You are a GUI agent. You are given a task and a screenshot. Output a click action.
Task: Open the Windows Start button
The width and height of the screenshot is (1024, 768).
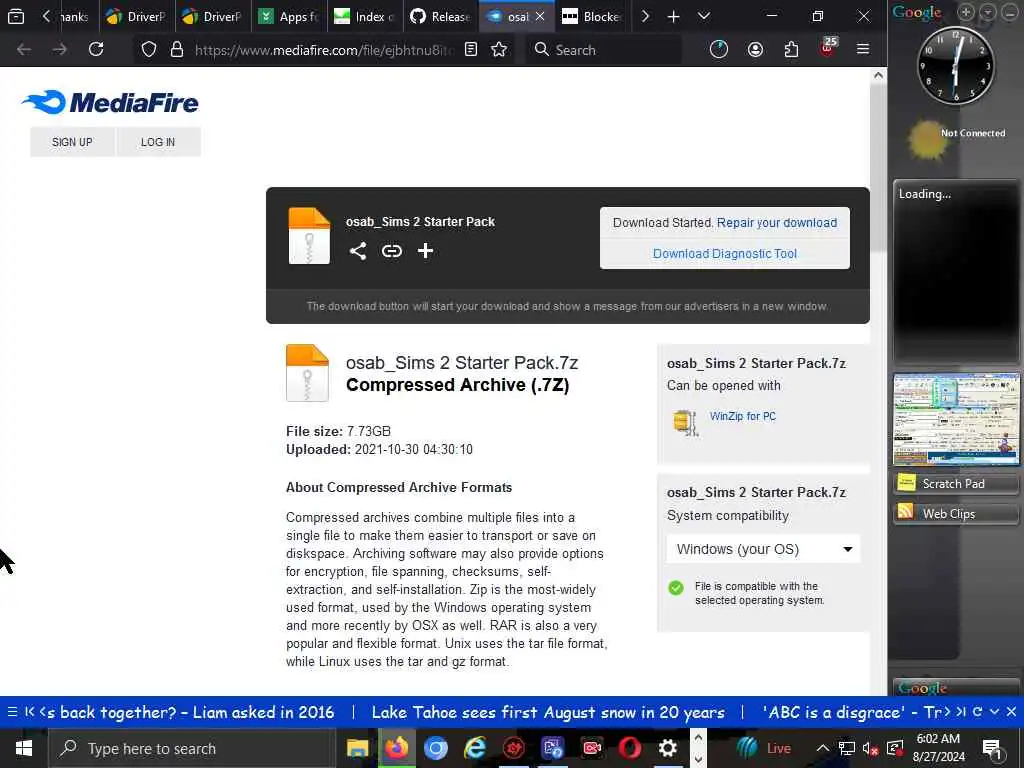coord(24,748)
